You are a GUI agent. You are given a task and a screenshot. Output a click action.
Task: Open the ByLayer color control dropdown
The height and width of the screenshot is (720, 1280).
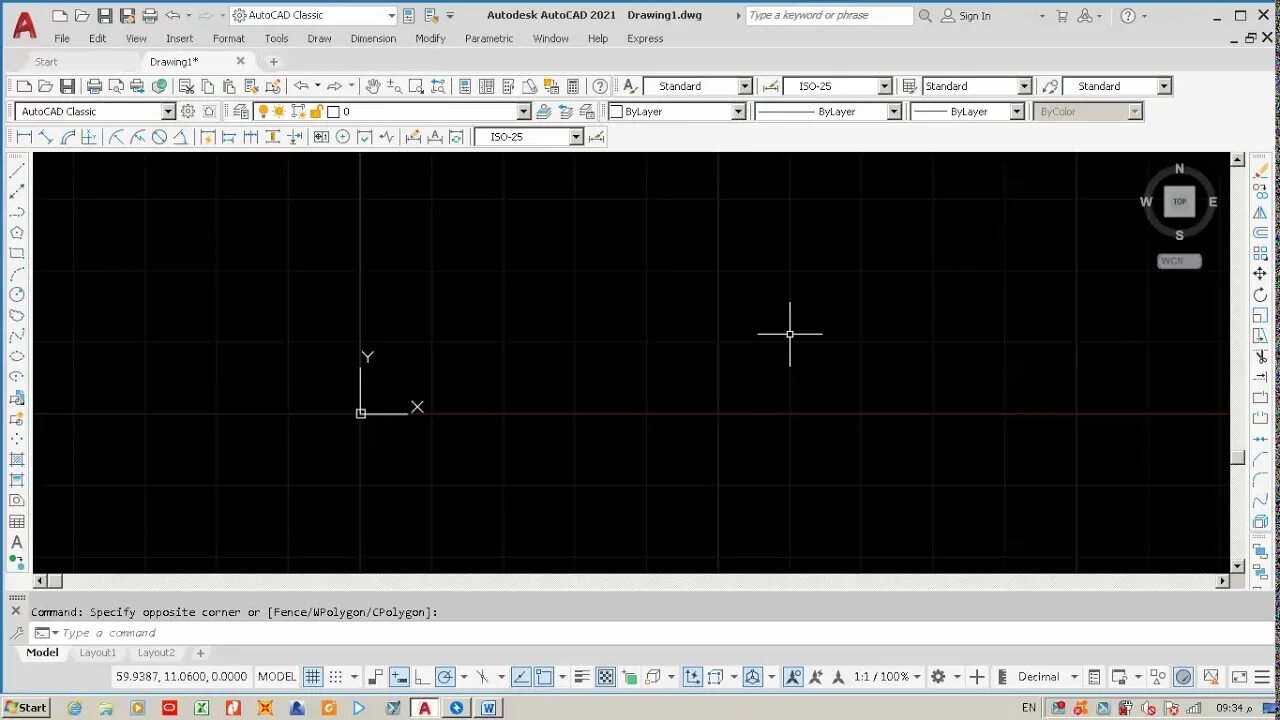pyautogui.click(x=739, y=112)
